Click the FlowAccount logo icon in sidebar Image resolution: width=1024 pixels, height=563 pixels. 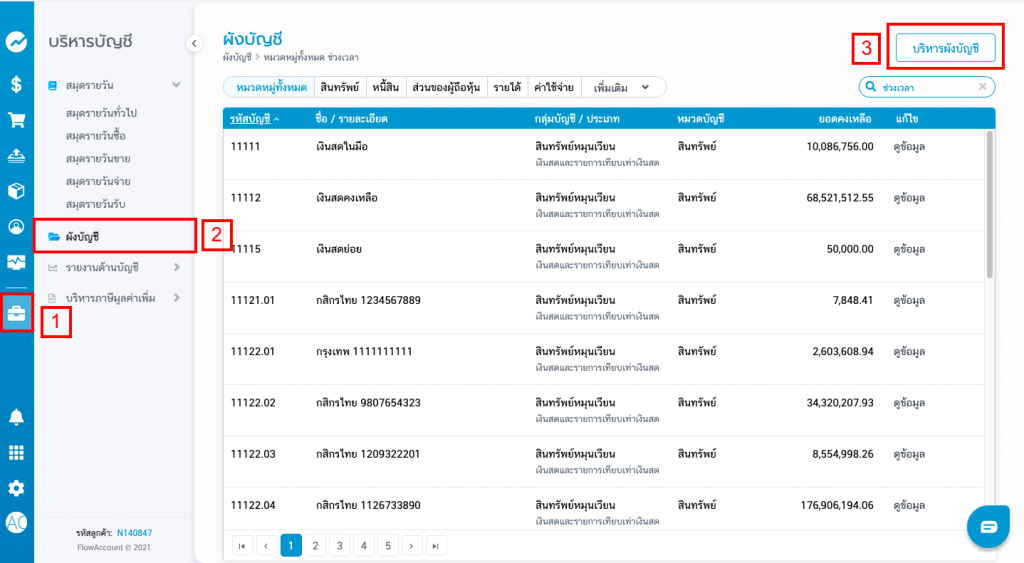16,42
